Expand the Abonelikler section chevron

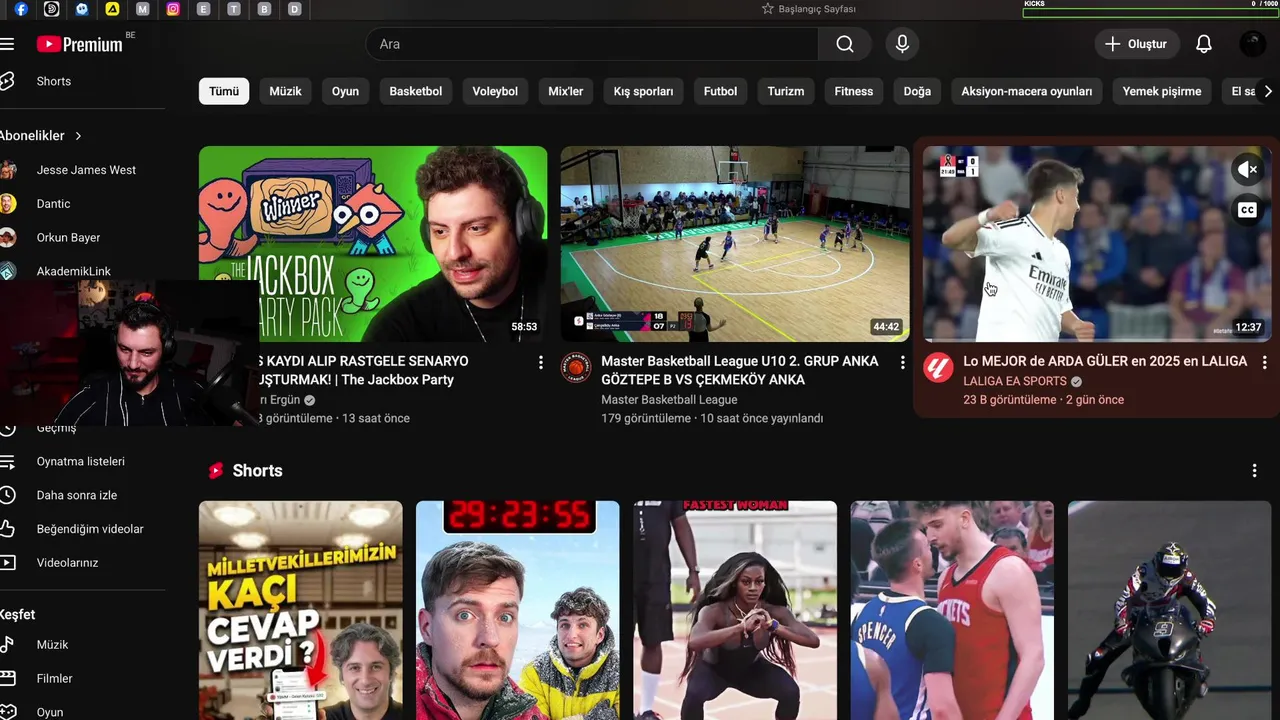[78, 136]
